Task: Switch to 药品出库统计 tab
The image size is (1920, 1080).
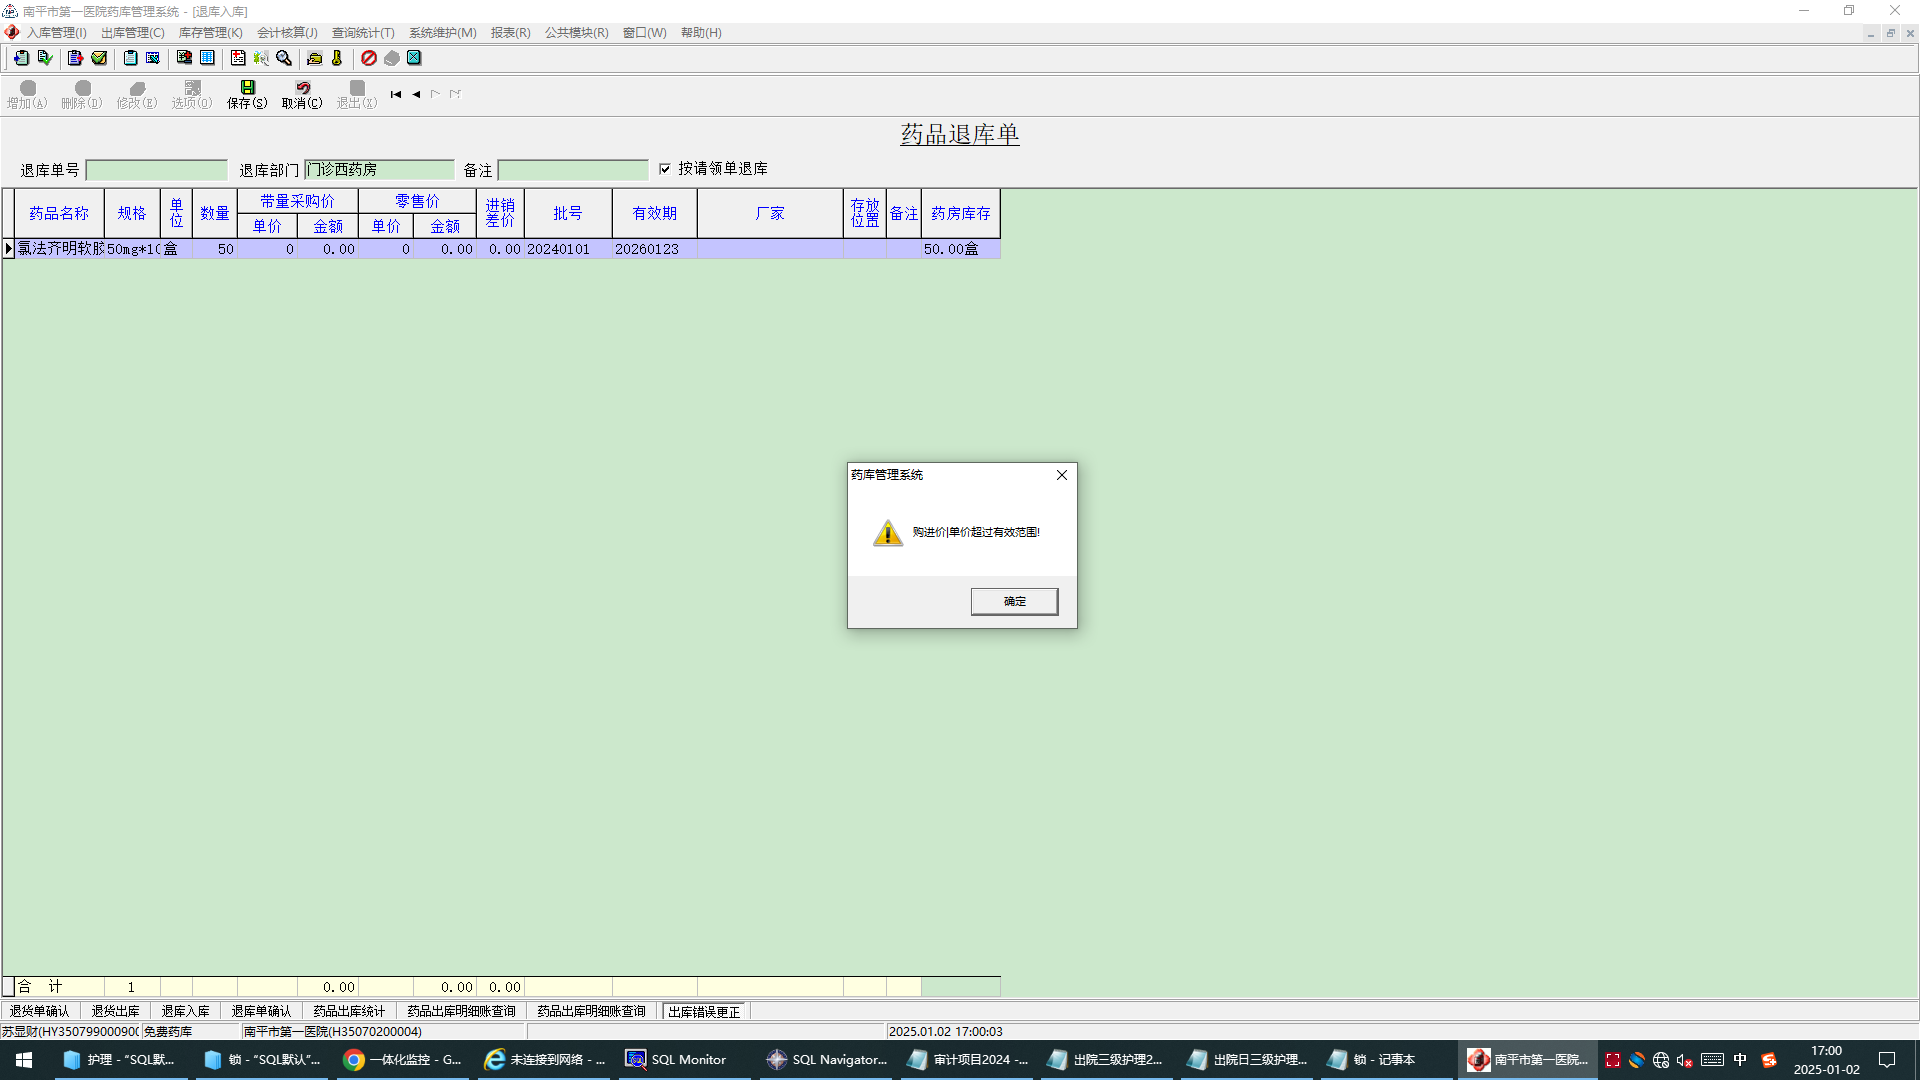Action: [349, 1011]
